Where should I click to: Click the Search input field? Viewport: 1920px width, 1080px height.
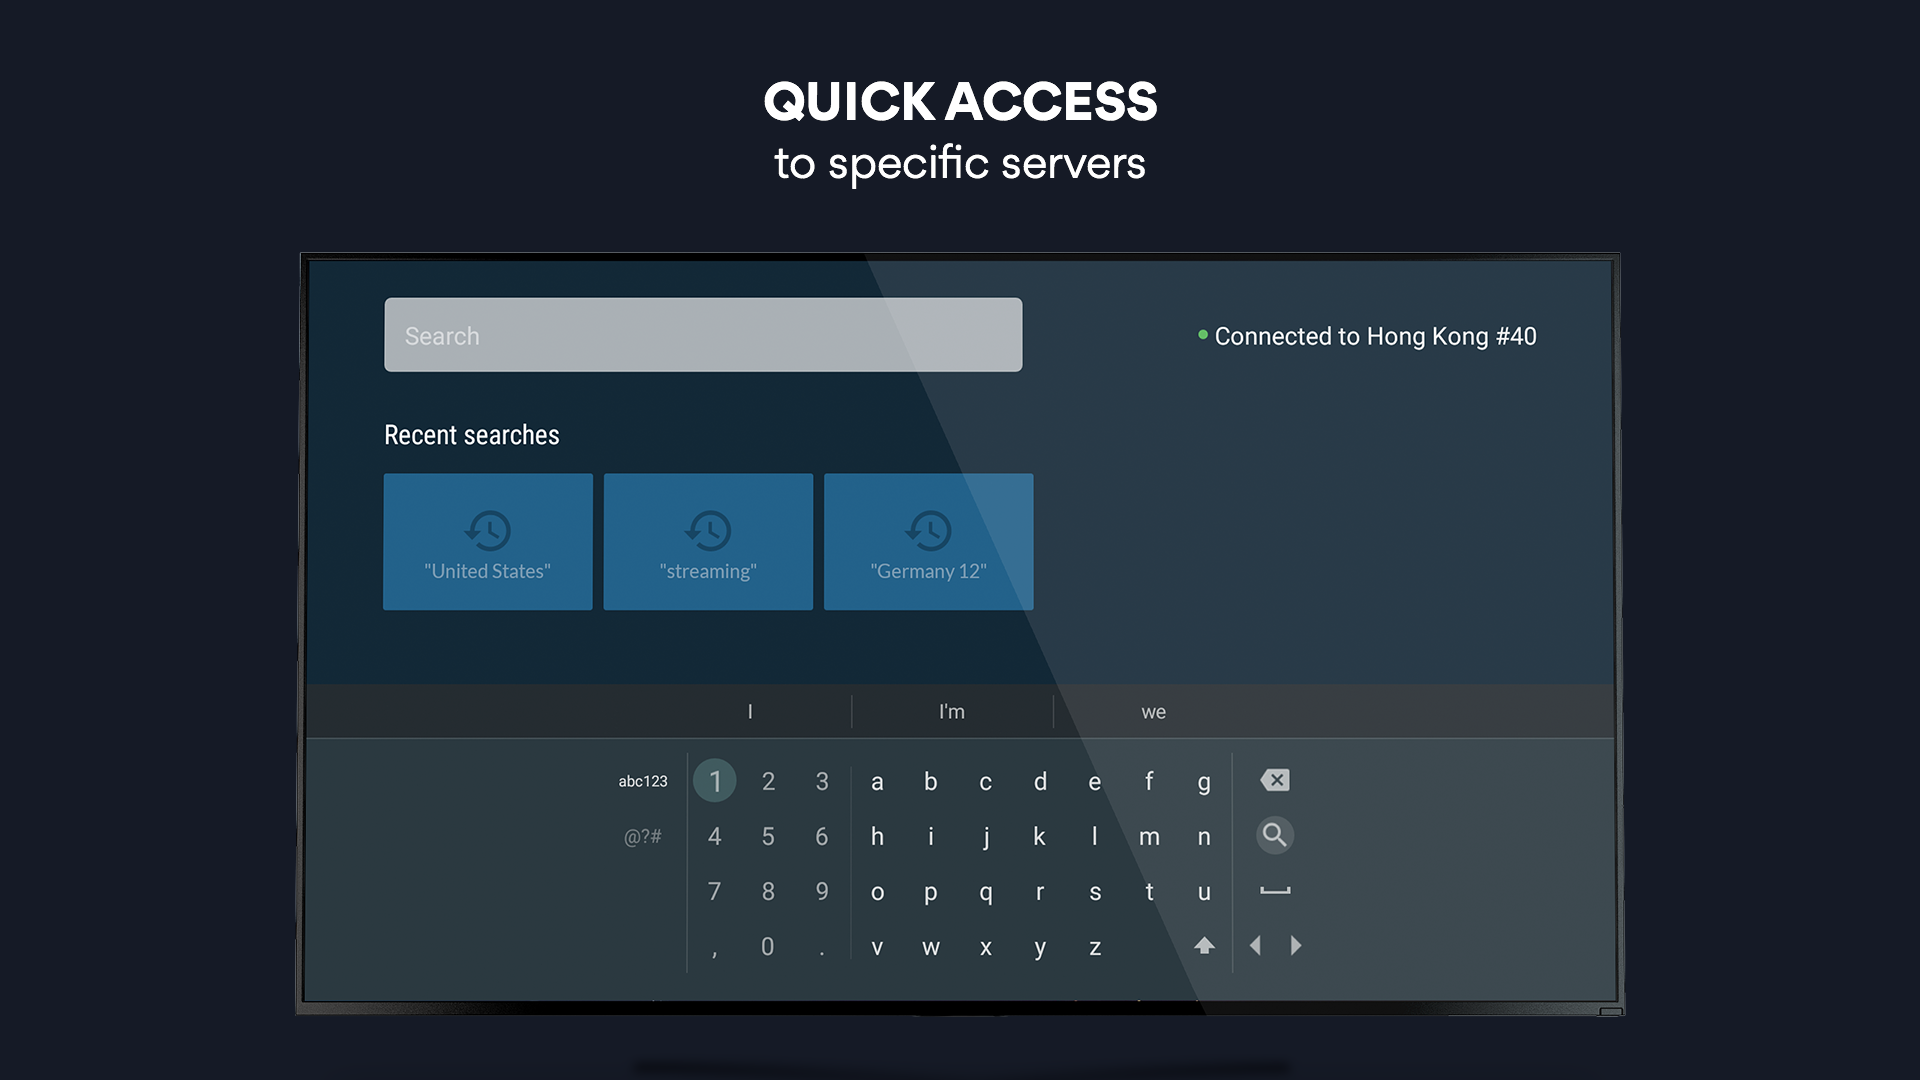tap(703, 335)
